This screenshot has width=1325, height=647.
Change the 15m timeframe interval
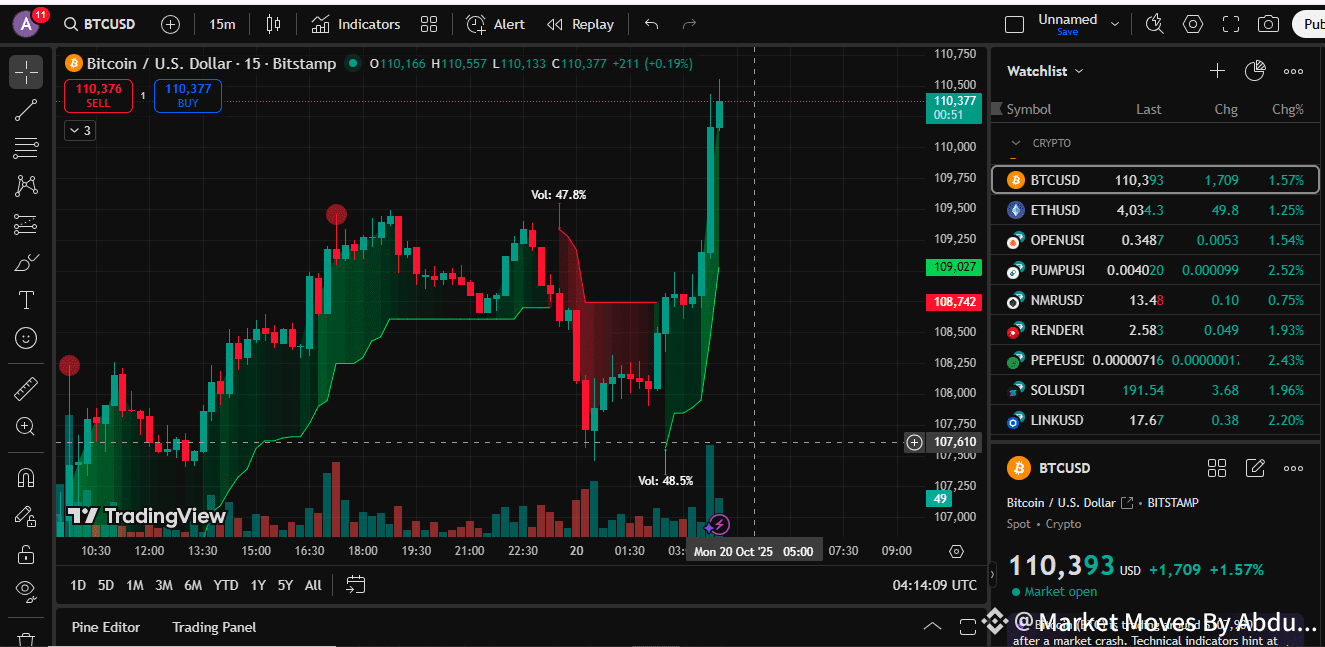click(222, 24)
